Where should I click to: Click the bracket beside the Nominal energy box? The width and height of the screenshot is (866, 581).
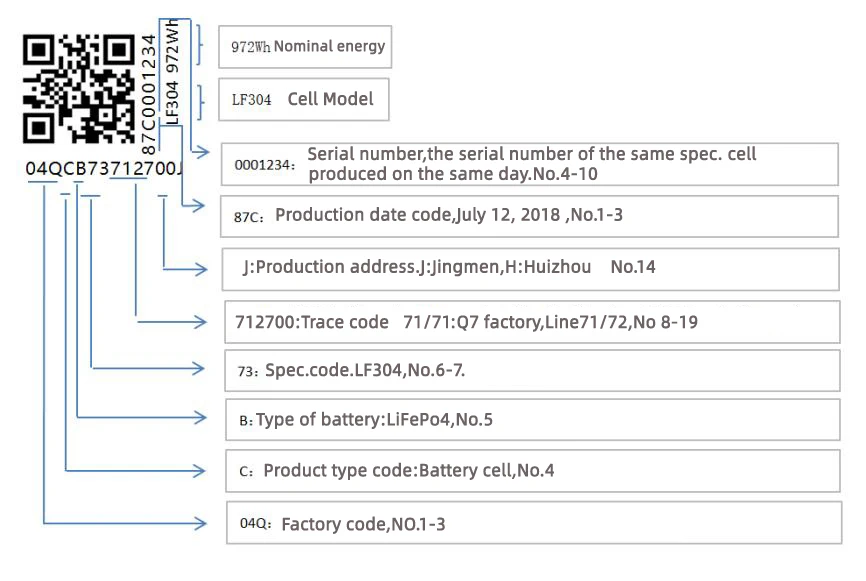tap(199, 45)
